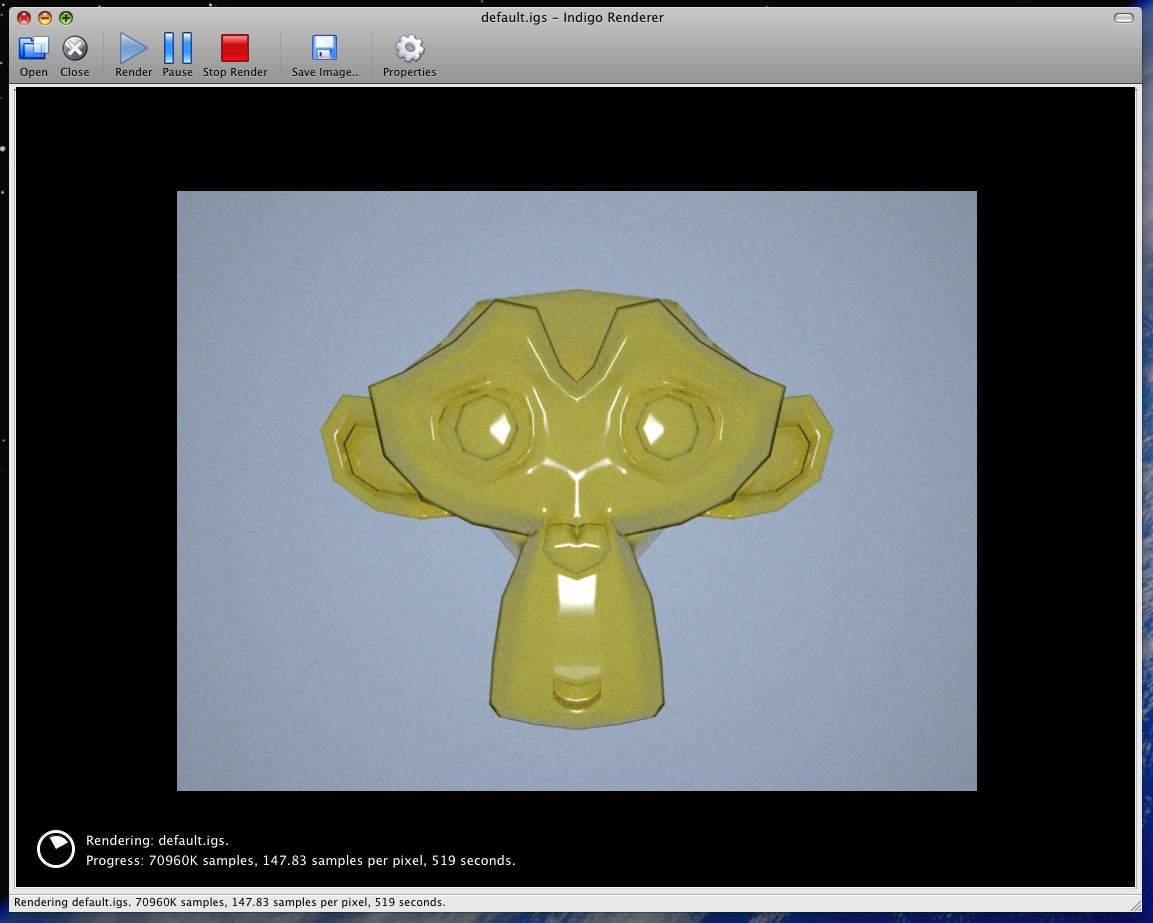The image size is (1153, 923).
Task: Click the bottom status bar rendering text
Action: tap(229, 902)
